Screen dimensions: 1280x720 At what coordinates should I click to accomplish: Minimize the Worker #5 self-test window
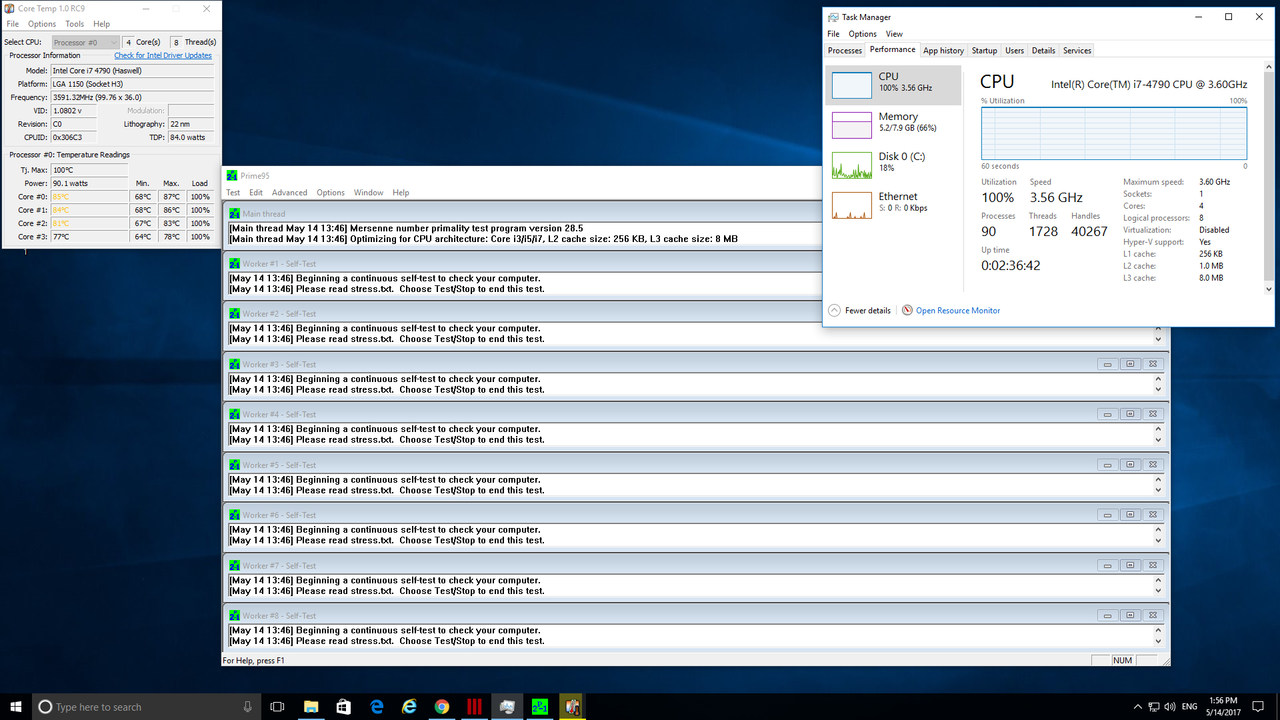point(1106,465)
